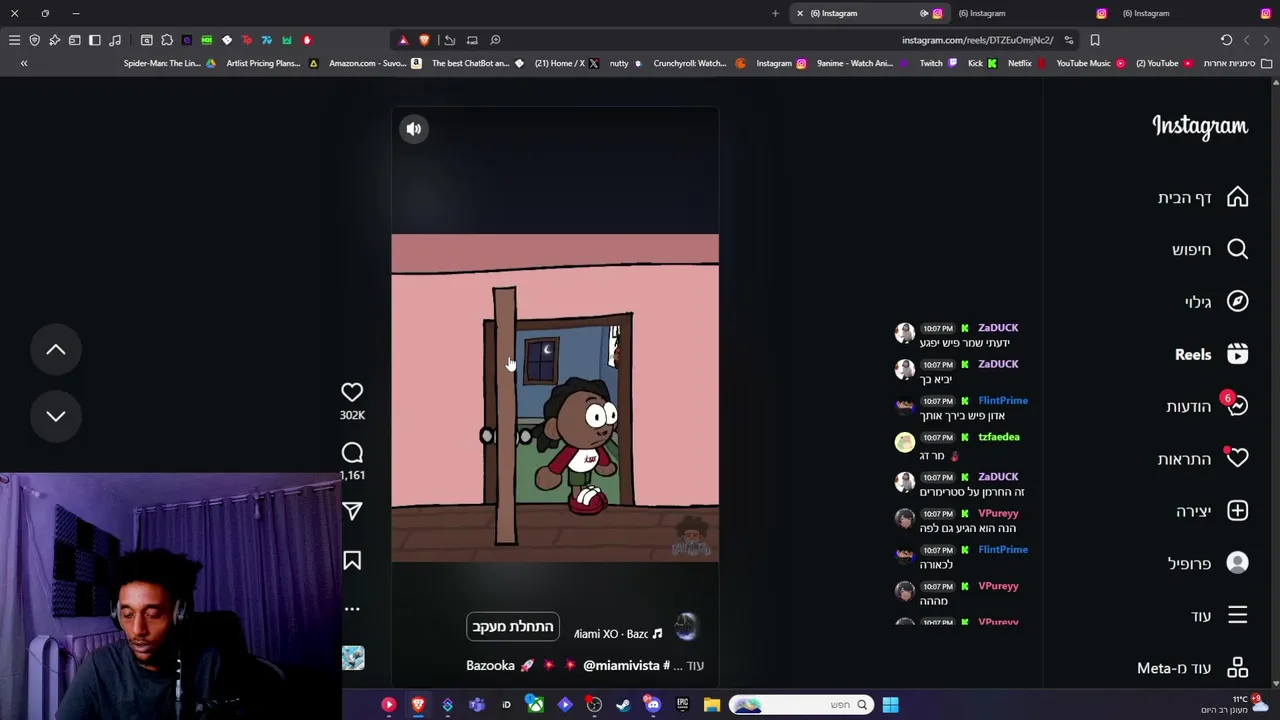Open site settings icon in address bar
This screenshot has width=1280, height=720.
1069,40
